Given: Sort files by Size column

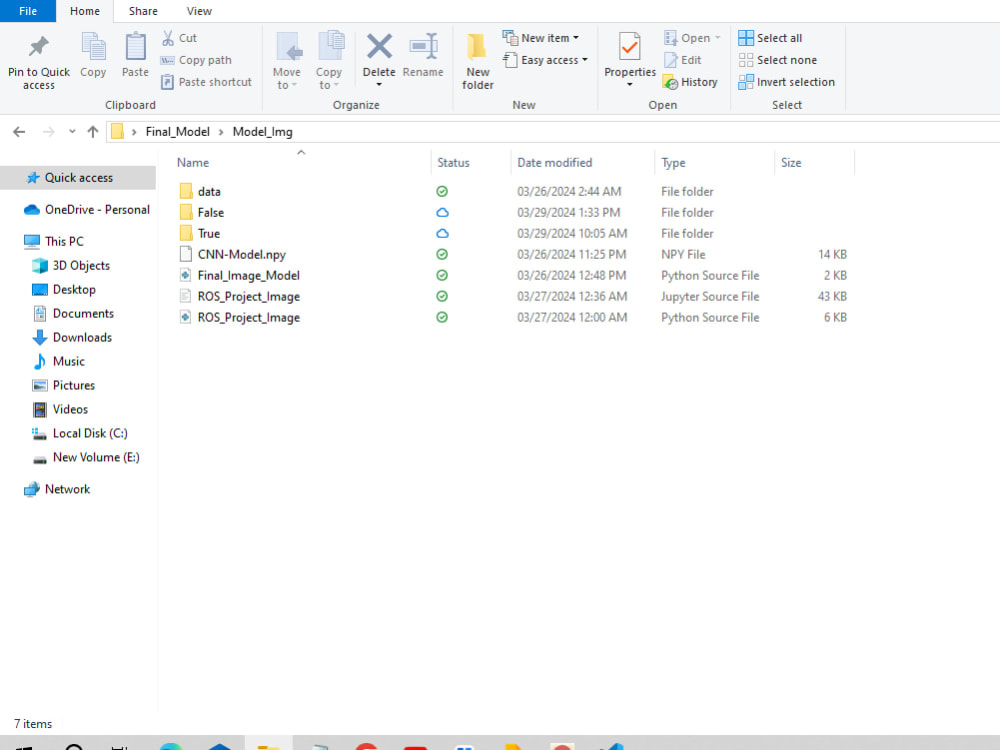Looking at the screenshot, I should 791,163.
